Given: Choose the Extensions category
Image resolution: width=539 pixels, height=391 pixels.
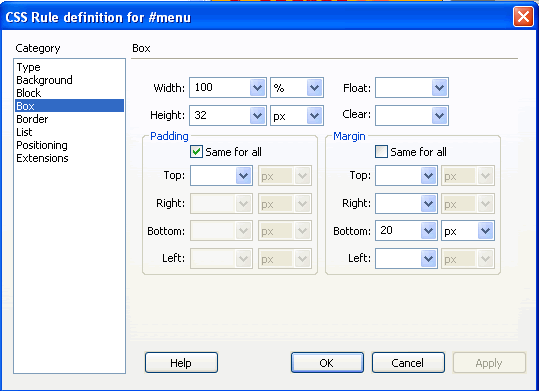Looking at the screenshot, I should click(42, 158).
